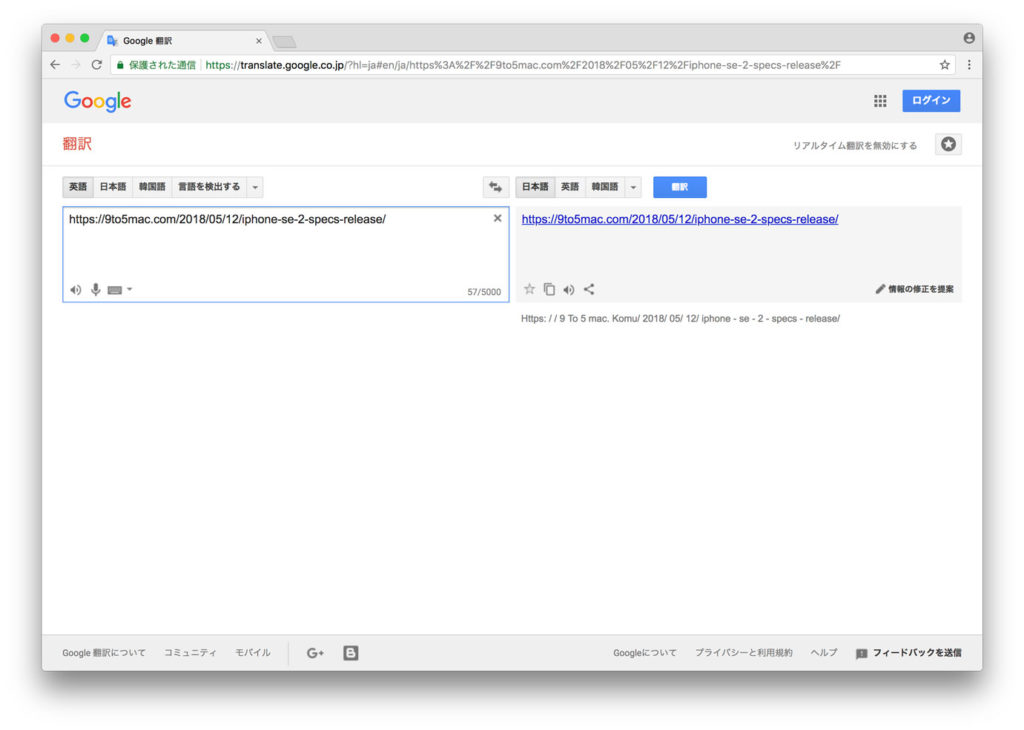Image resolution: width=1024 pixels, height=730 pixels.
Task: Open input tools keyboard dropdown arrow
Action: (129, 289)
